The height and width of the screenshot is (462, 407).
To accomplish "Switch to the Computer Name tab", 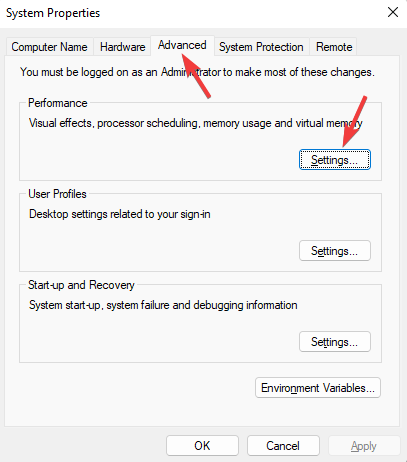I will [49, 47].
